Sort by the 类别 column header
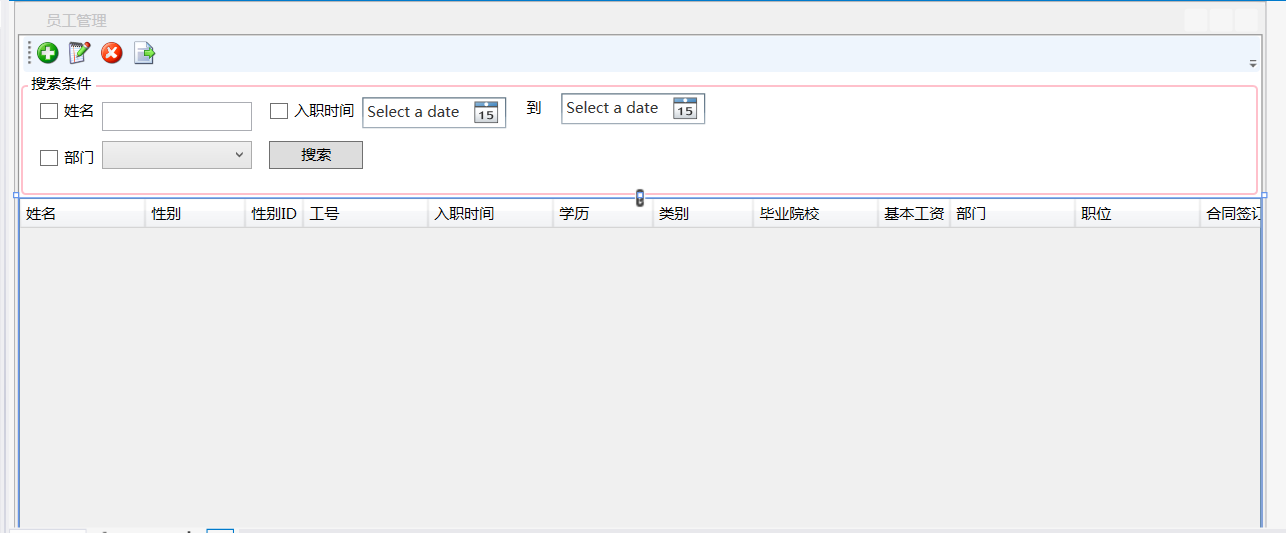The width and height of the screenshot is (1286, 533). (703, 214)
